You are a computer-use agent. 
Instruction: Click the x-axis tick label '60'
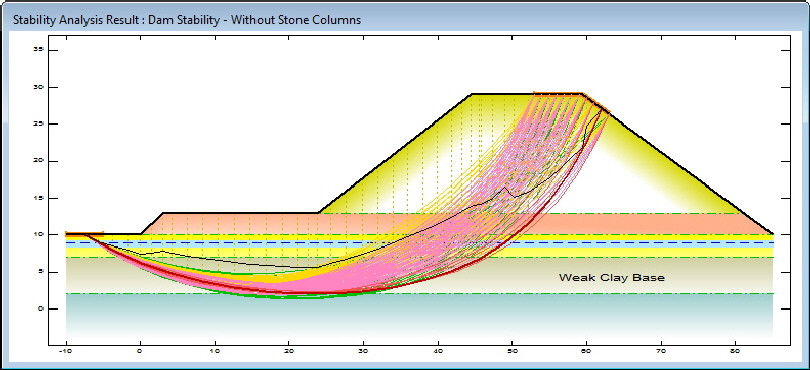tap(587, 351)
